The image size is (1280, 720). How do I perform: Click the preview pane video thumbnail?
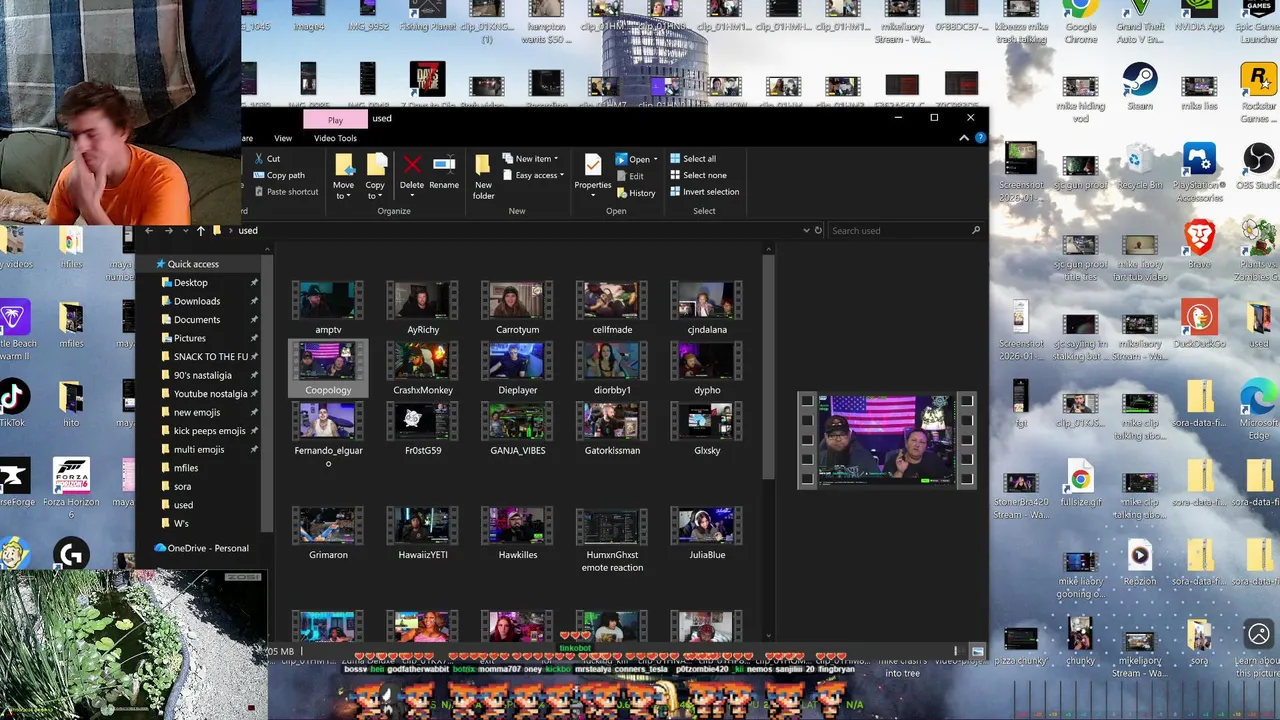[x=886, y=441]
